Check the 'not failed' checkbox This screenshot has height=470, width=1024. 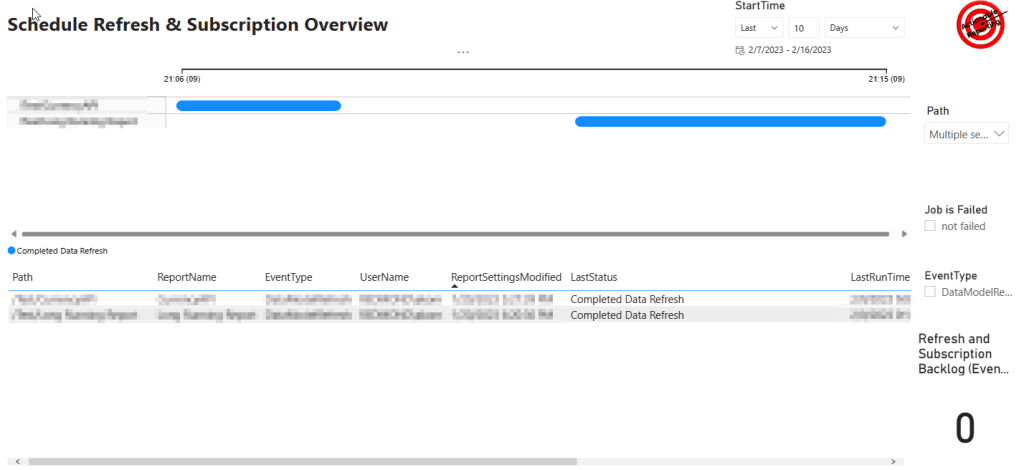point(931,226)
